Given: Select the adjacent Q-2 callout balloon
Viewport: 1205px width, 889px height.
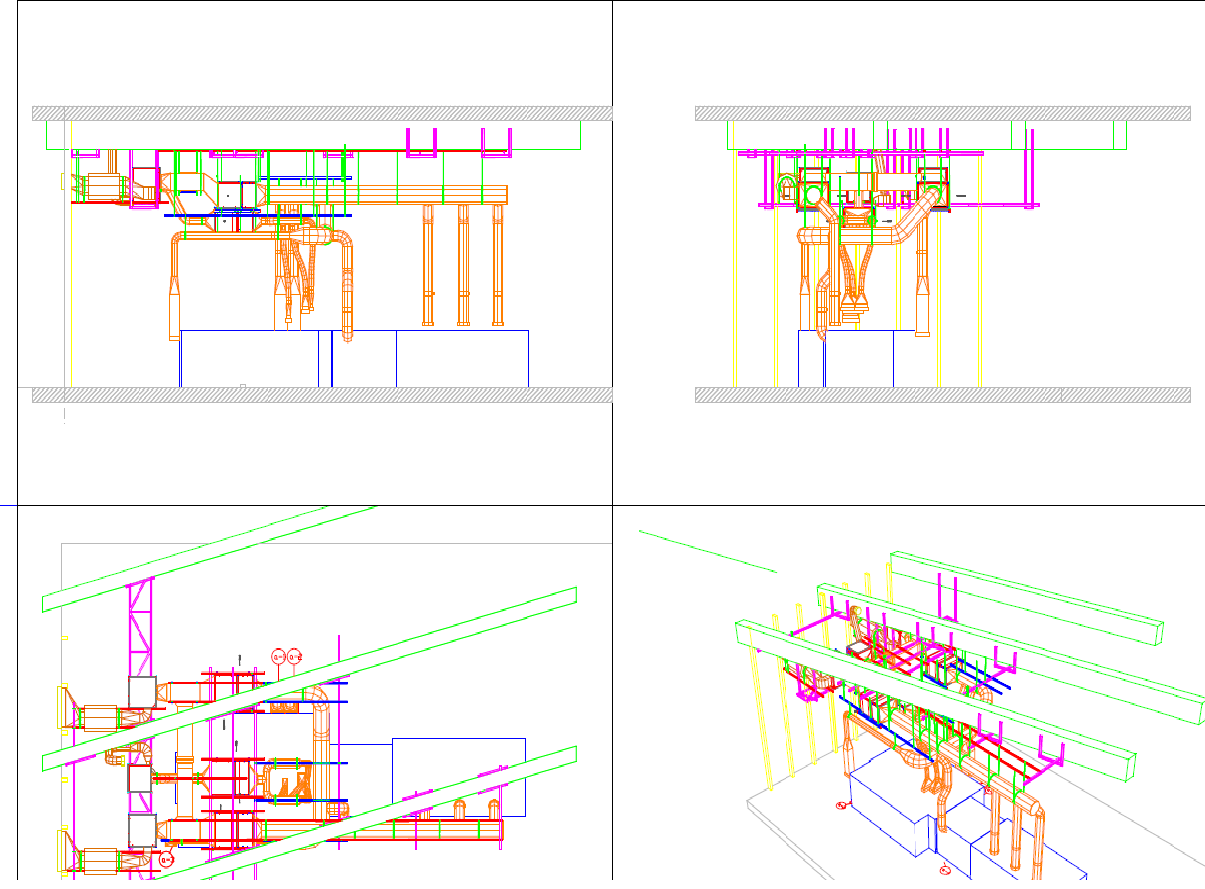Looking at the screenshot, I should click(294, 657).
